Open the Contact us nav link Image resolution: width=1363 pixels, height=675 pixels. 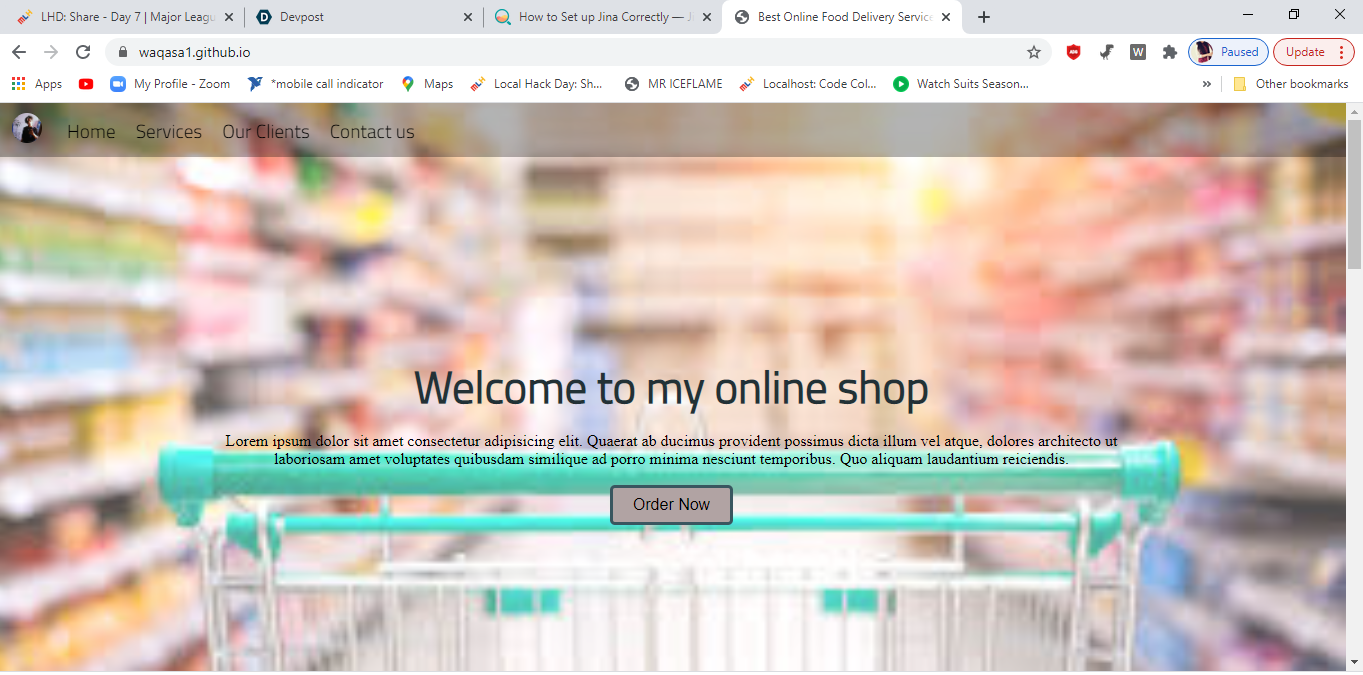click(x=372, y=132)
